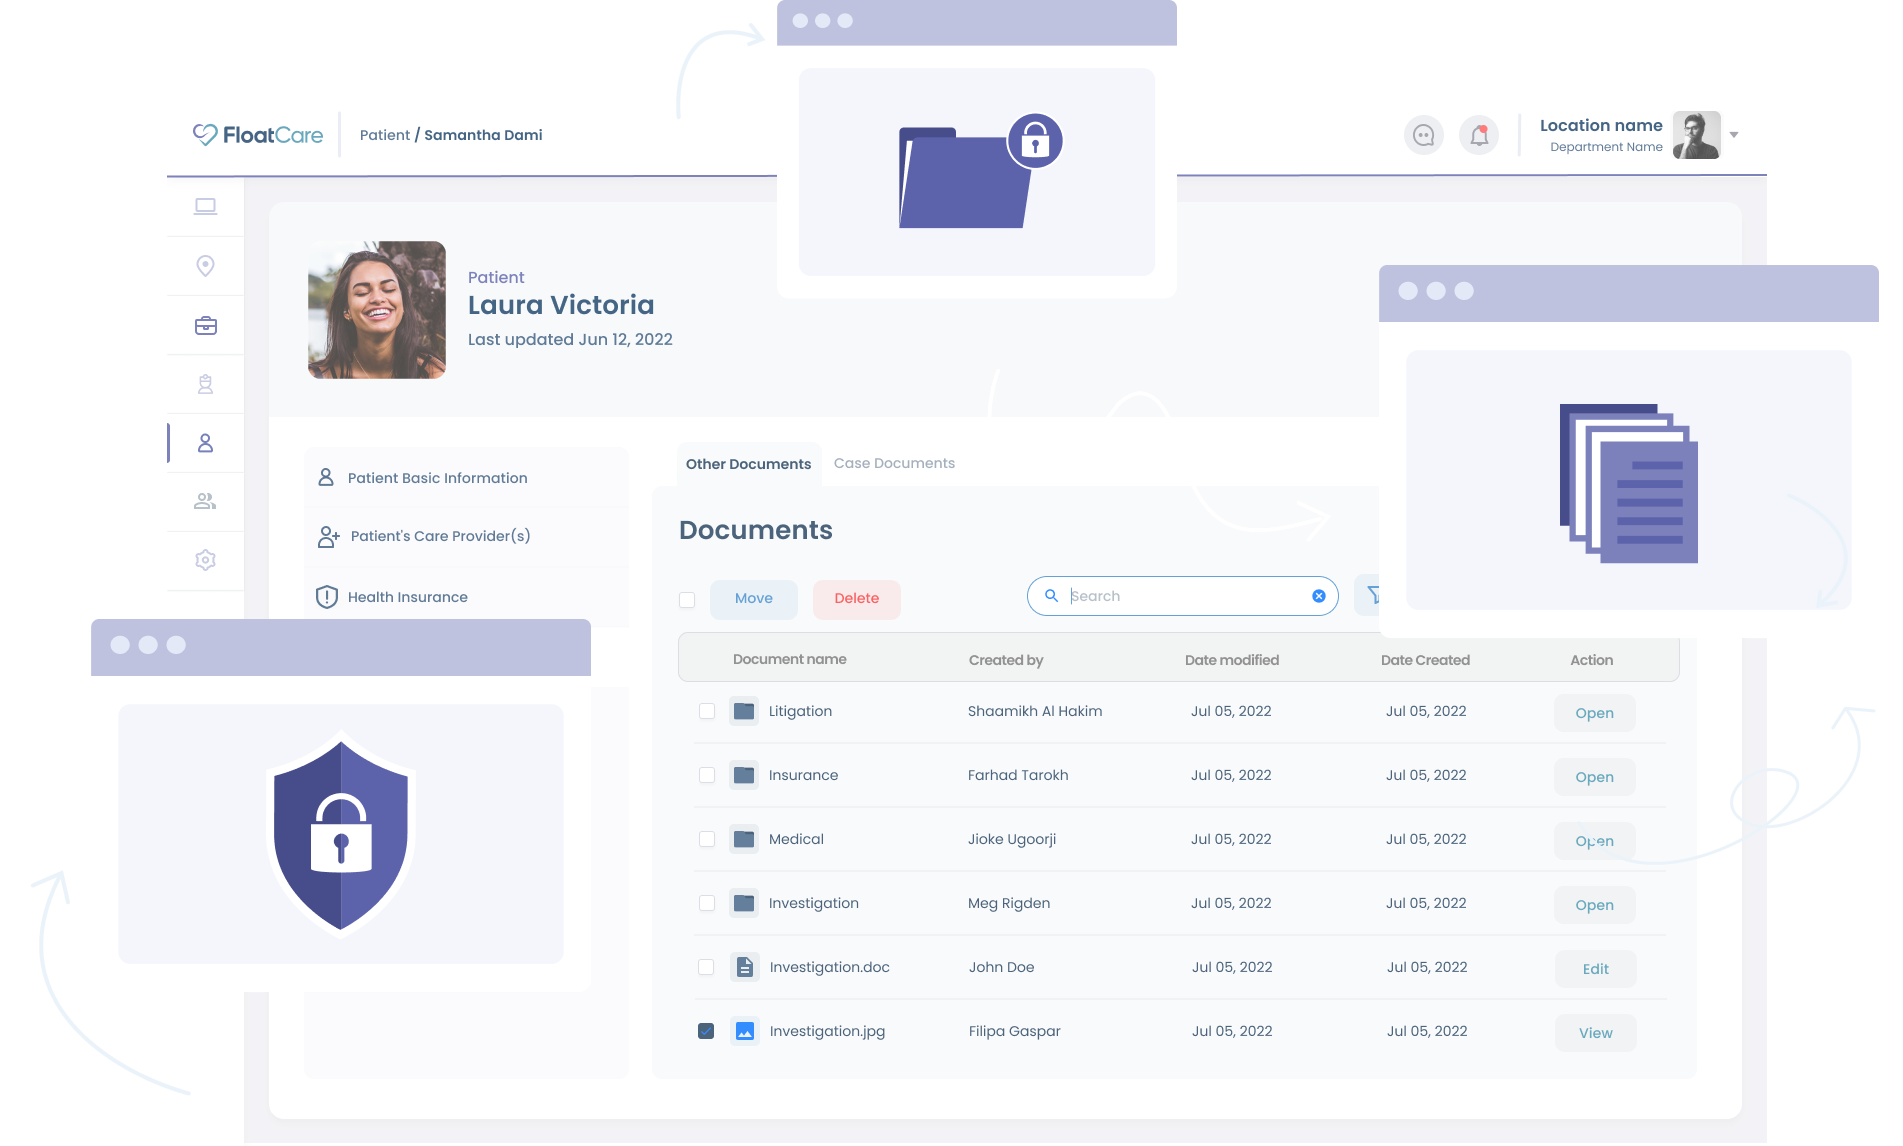Sort by Created by column header
The width and height of the screenshot is (1903, 1146).
click(1005, 660)
